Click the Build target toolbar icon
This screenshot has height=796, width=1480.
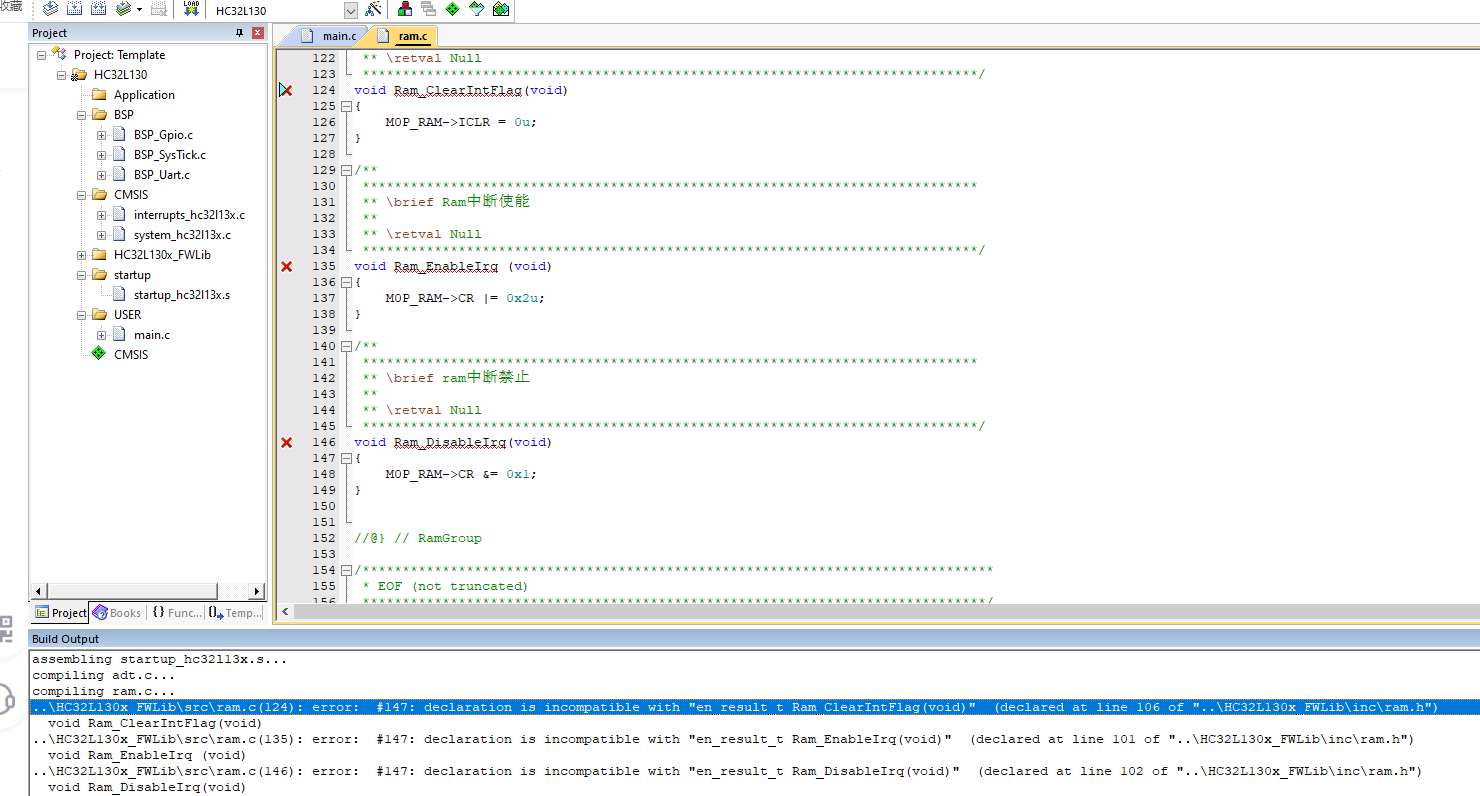click(75, 10)
